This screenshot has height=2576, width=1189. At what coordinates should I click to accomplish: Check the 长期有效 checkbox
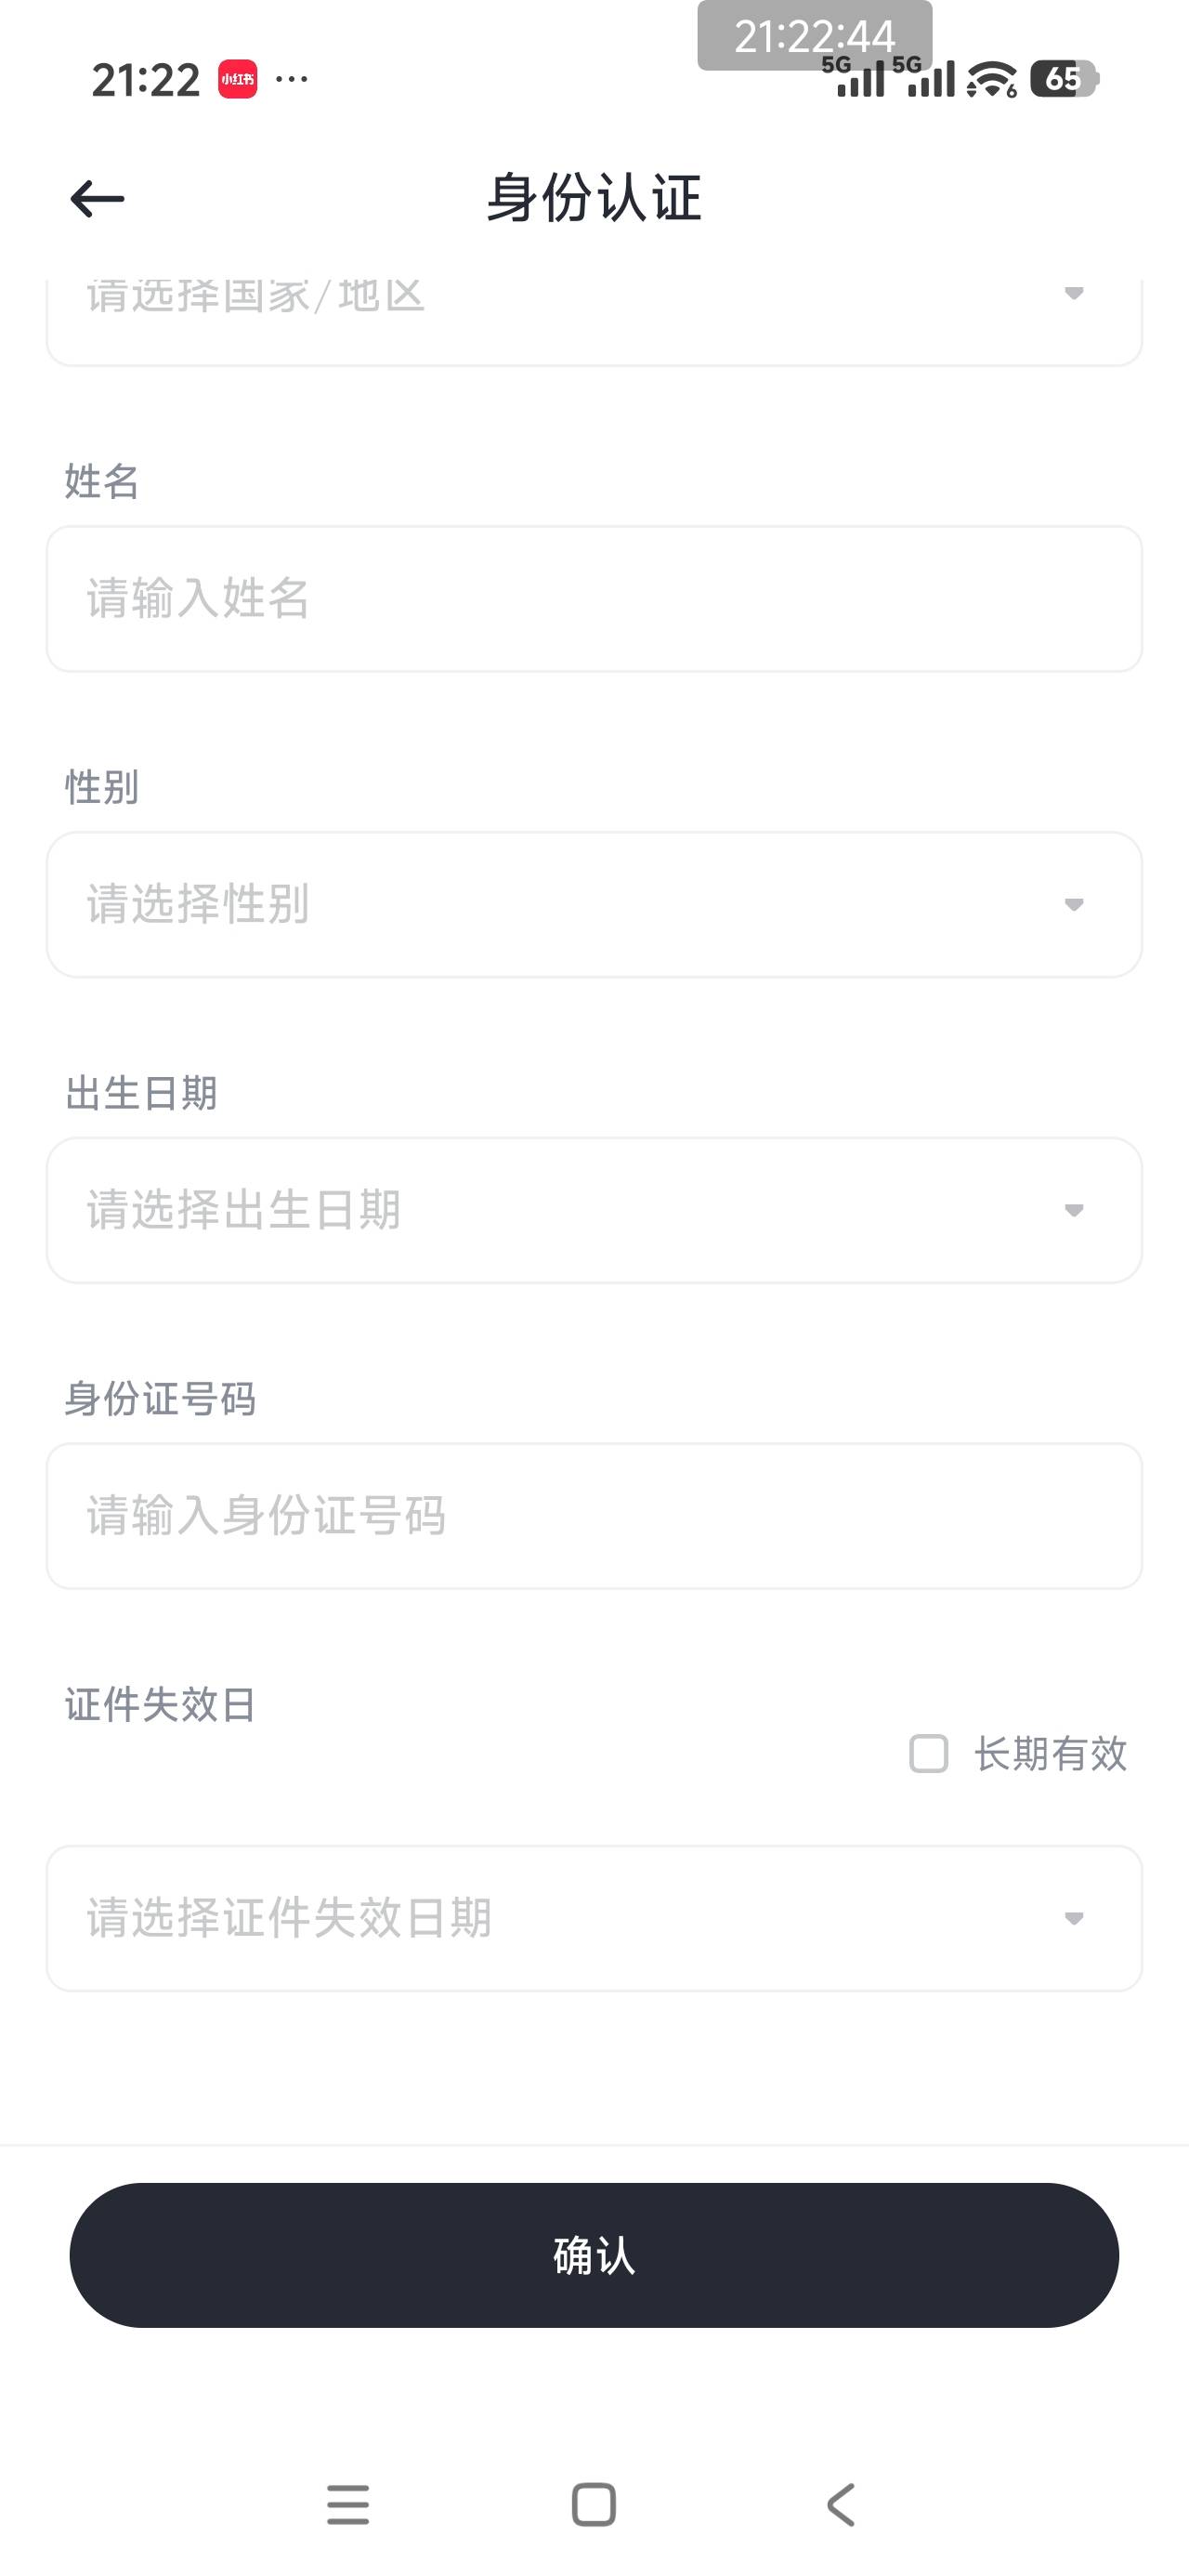coord(928,1753)
